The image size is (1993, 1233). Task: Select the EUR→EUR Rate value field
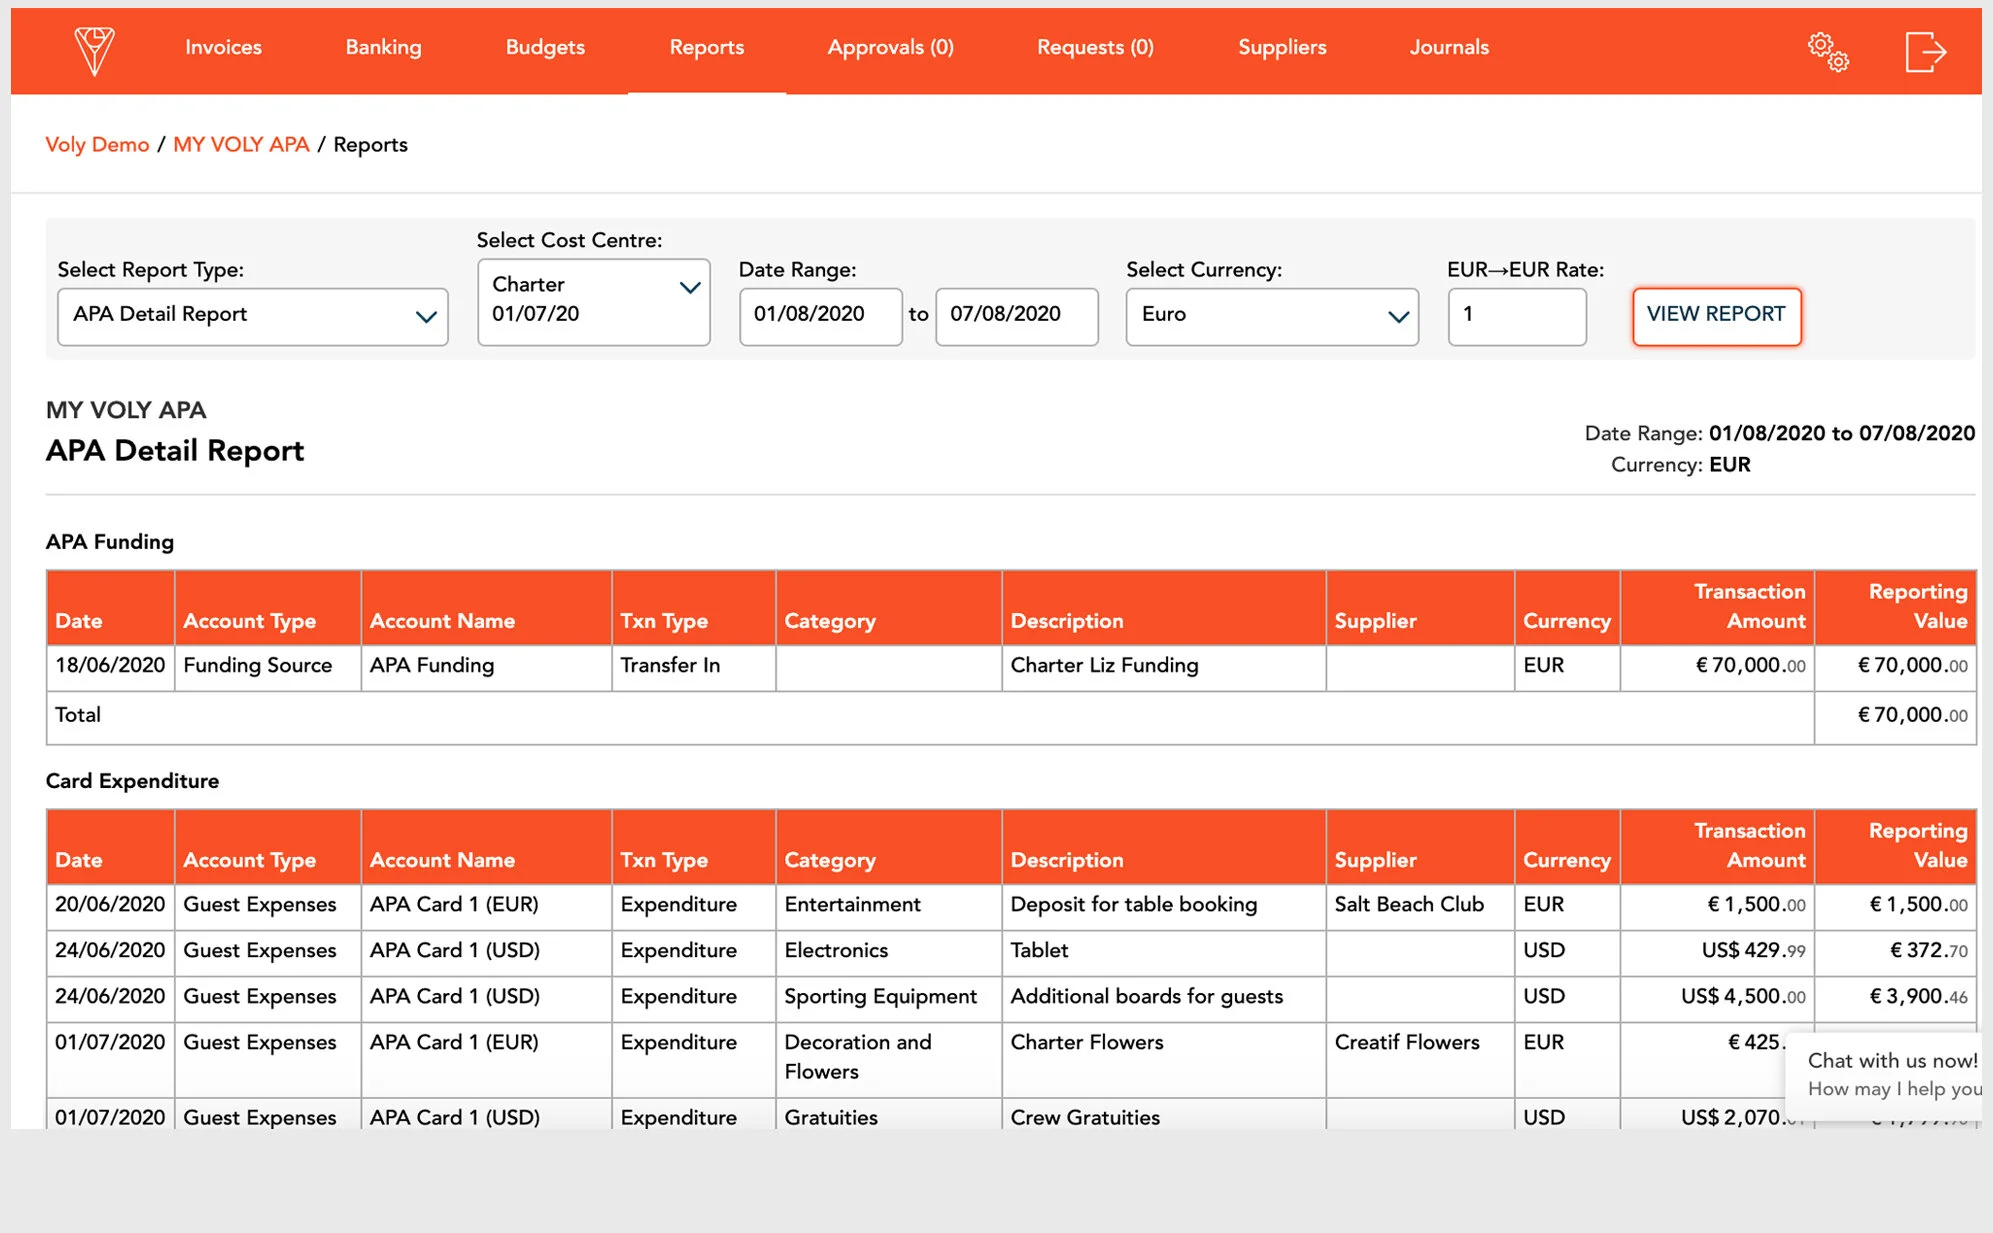tap(1516, 316)
